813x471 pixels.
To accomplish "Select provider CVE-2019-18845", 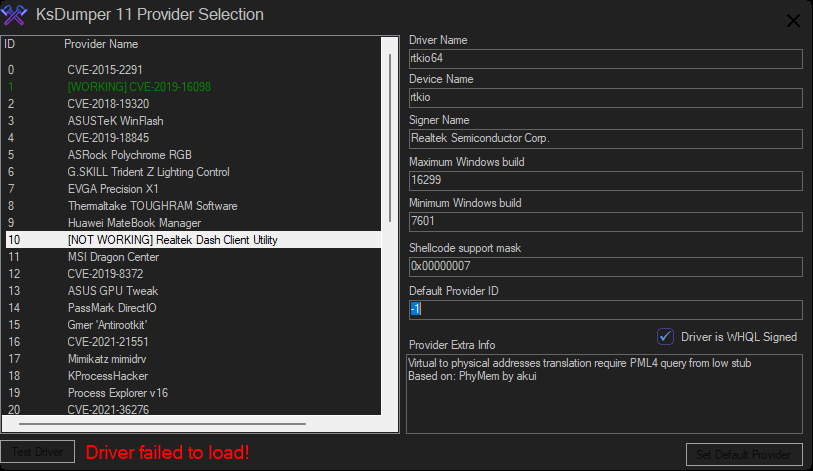I will (193, 138).
